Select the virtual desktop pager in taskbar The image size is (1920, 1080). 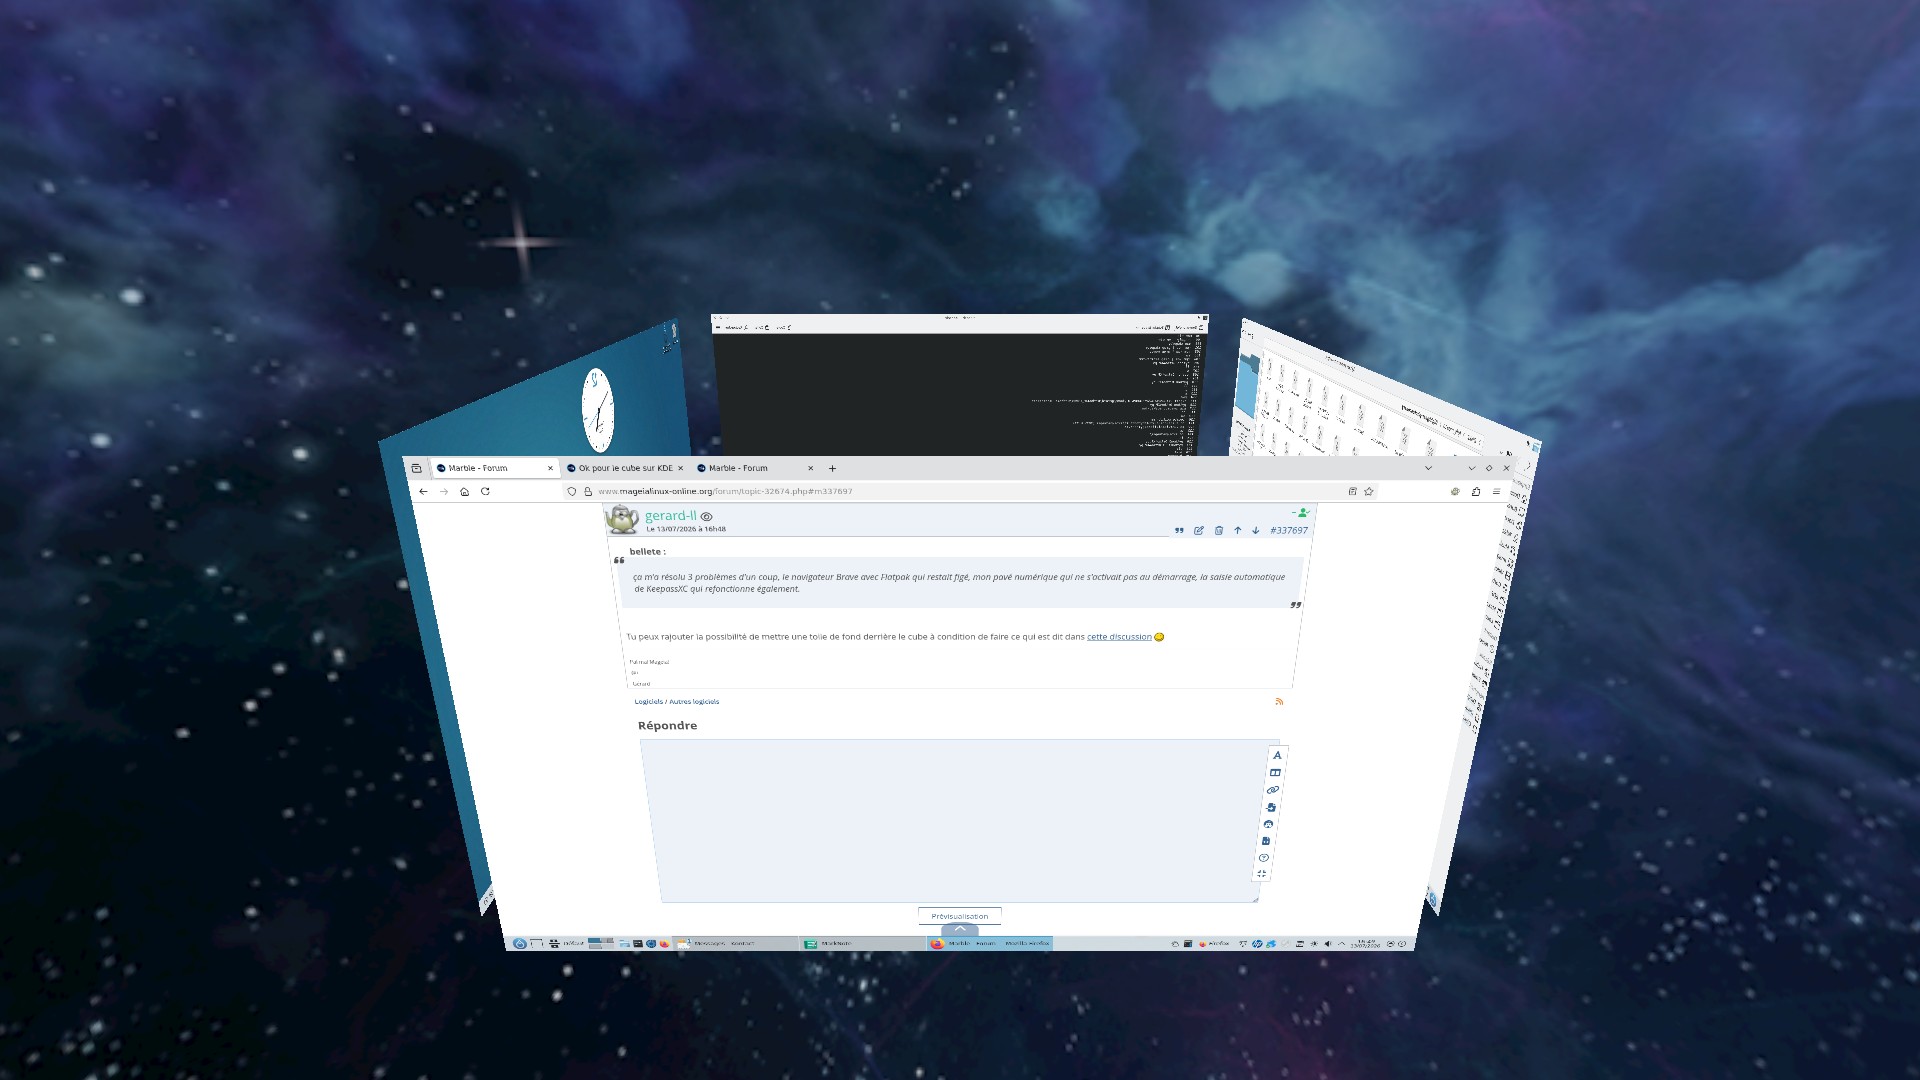(601, 943)
